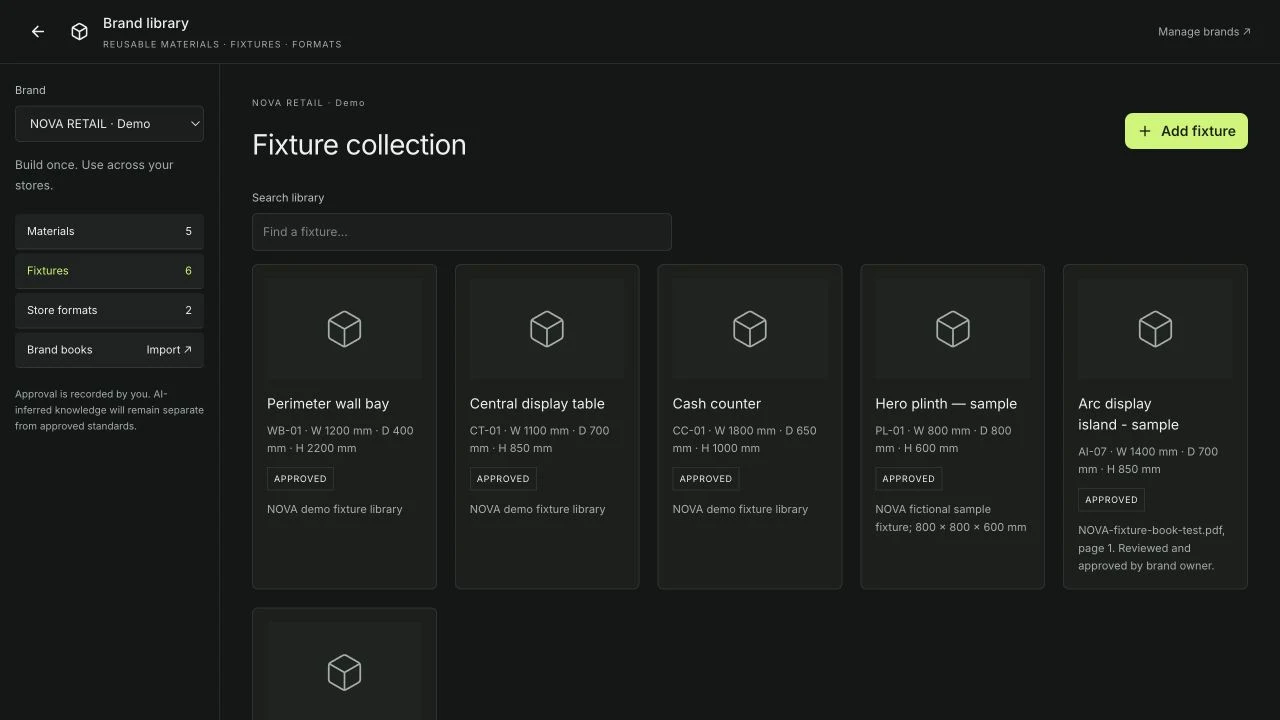Click the Arc display island cube icon
Screen dimensions: 1280x720
tap(1155, 329)
